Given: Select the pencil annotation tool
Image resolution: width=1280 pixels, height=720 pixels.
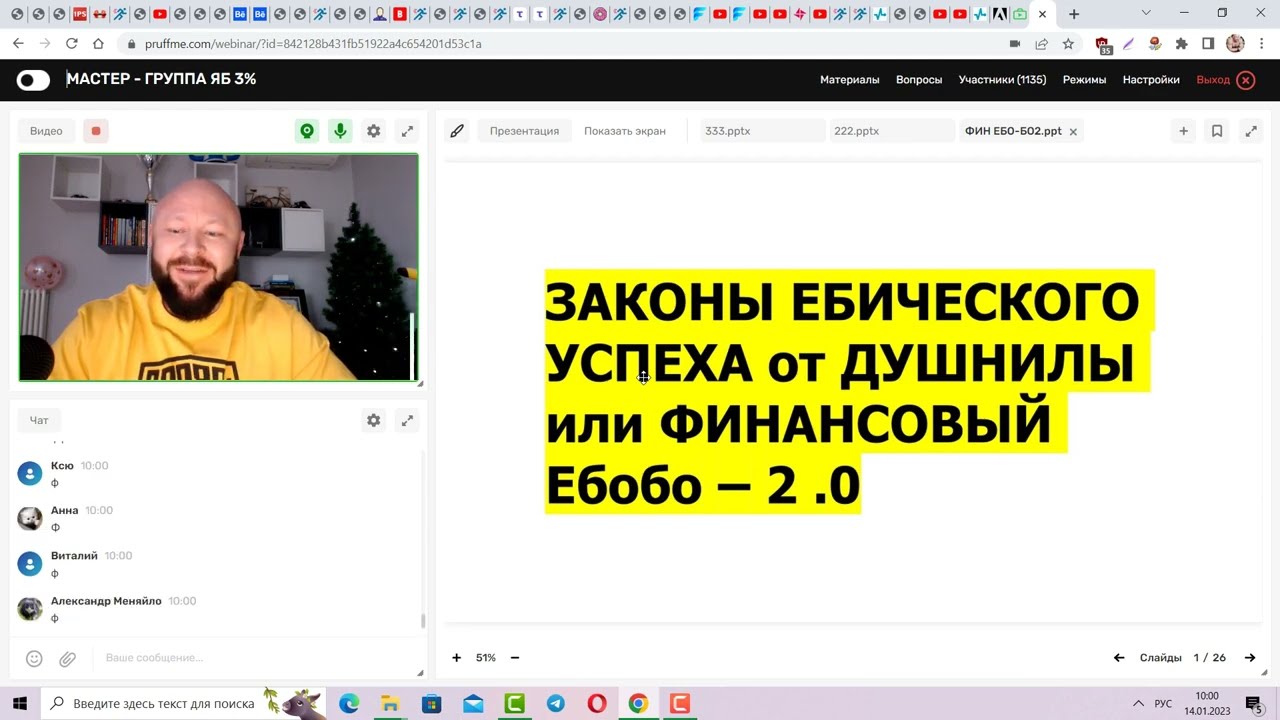Looking at the screenshot, I should pyautogui.click(x=457, y=130).
